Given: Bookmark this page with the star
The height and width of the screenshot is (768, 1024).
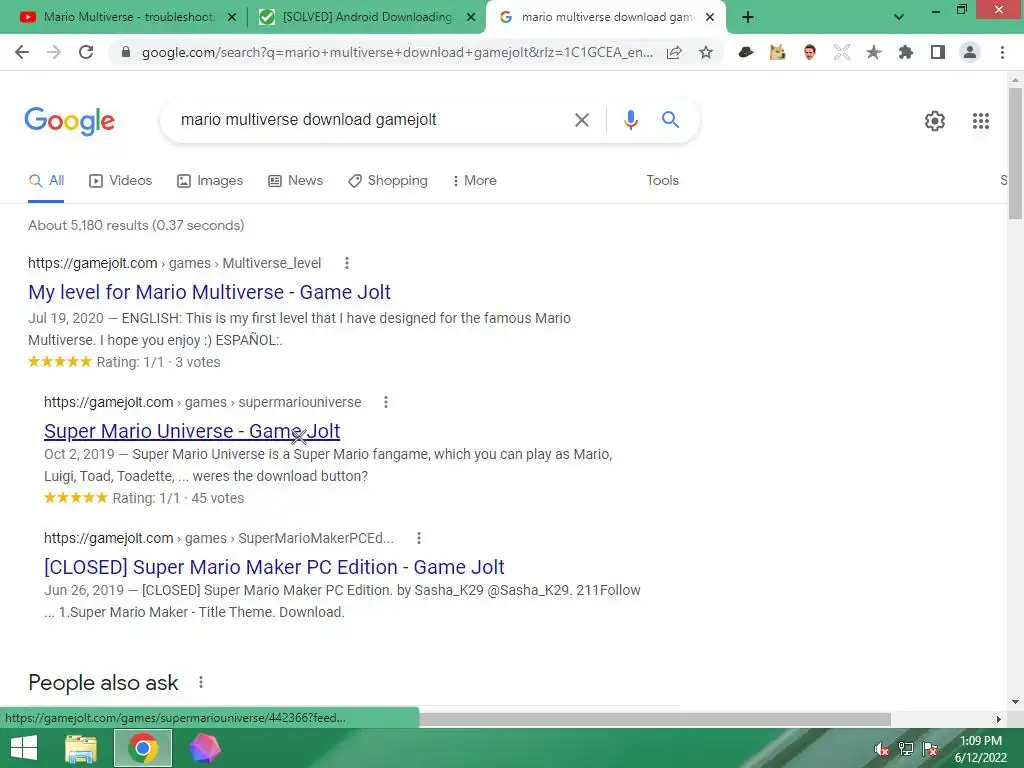Looking at the screenshot, I should click(706, 52).
